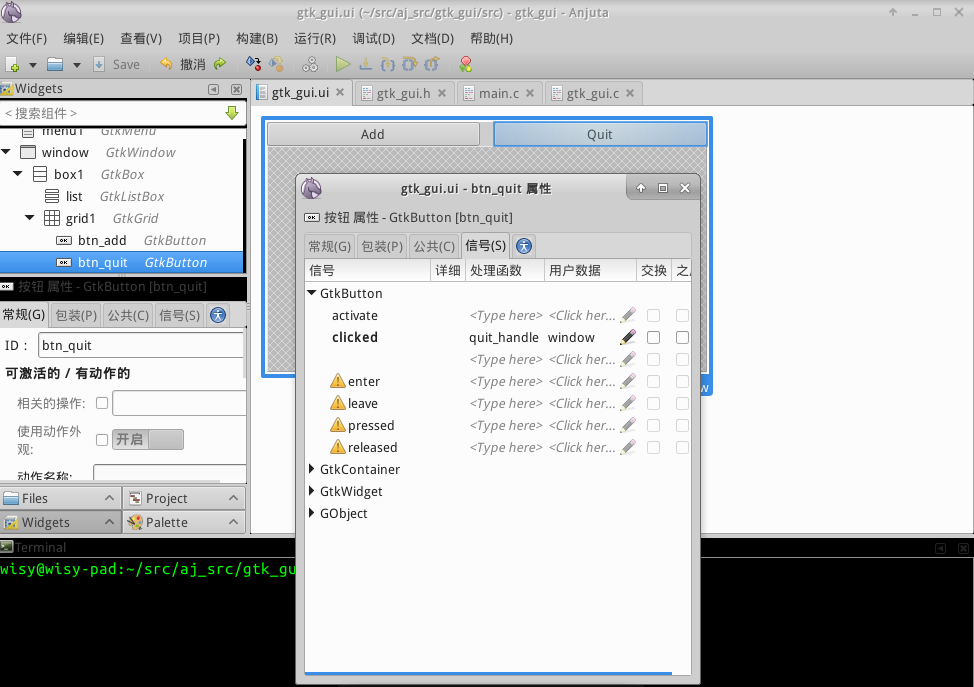This screenshot has width=974, height=687.
Task: Show the Palette panel button
Action: click(184, 522)
